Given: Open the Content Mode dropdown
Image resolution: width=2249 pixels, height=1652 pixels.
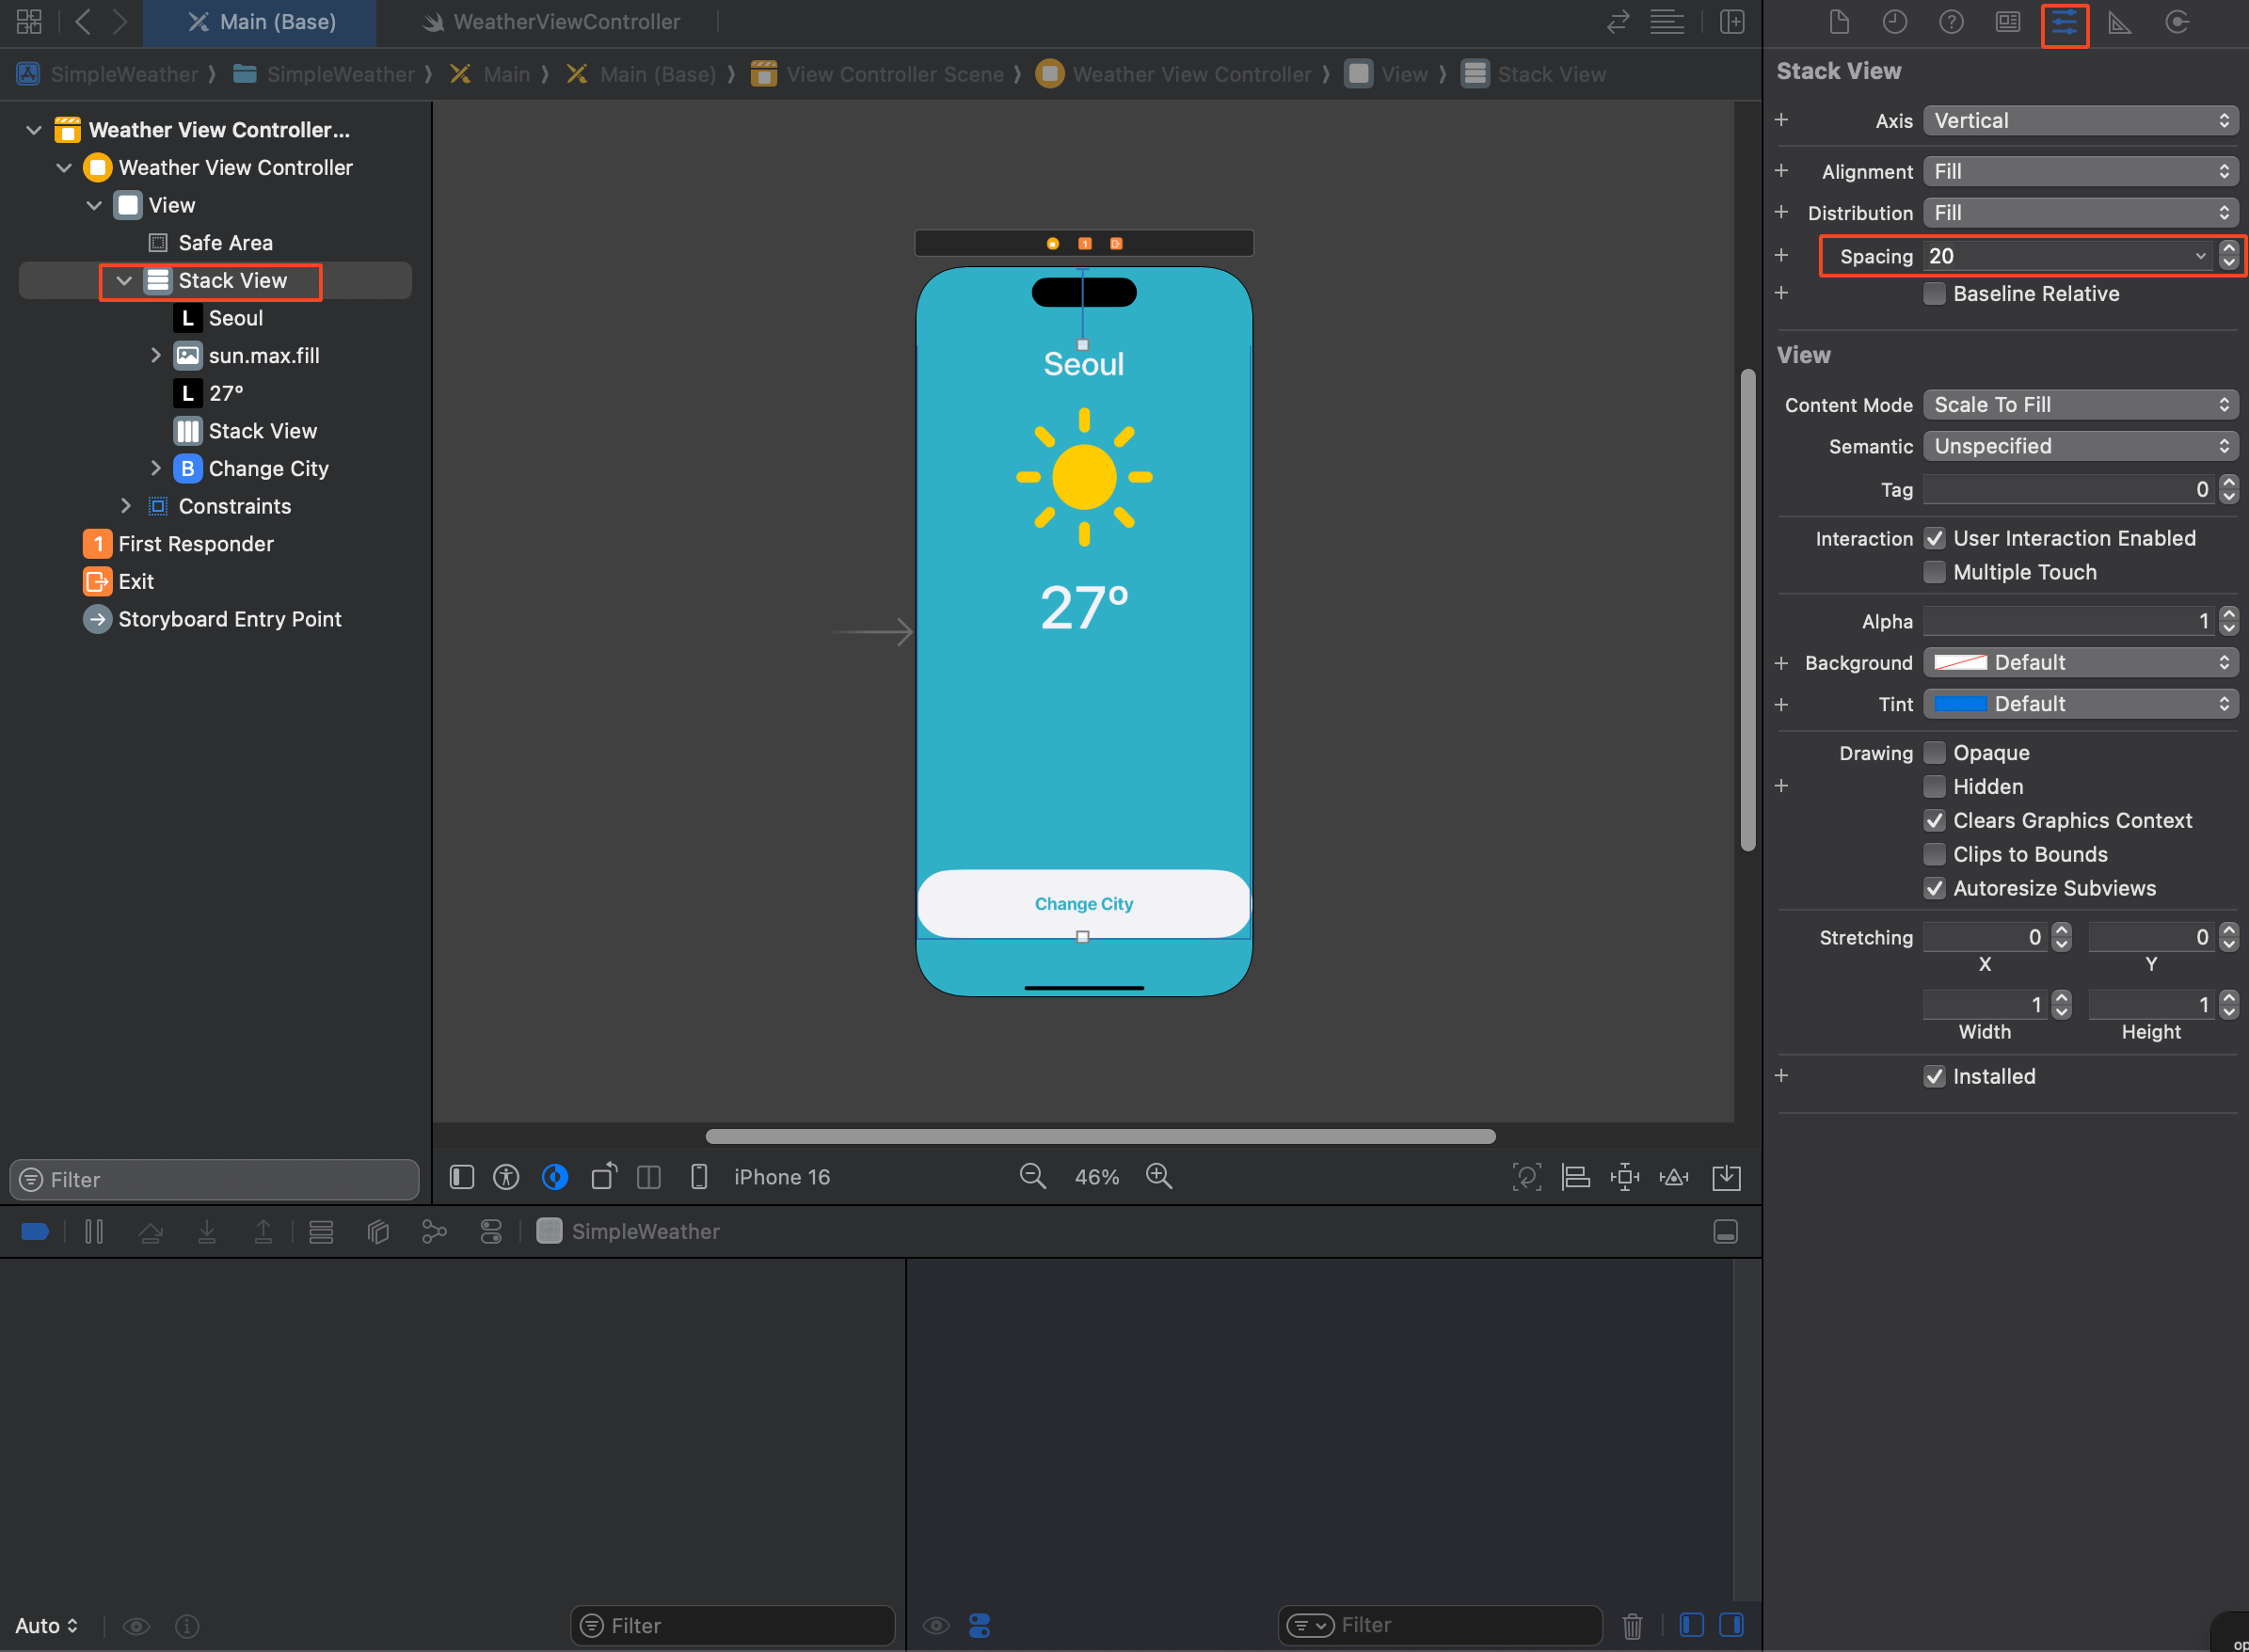Looking at the screenshot, I should [x=2080, y=405].
